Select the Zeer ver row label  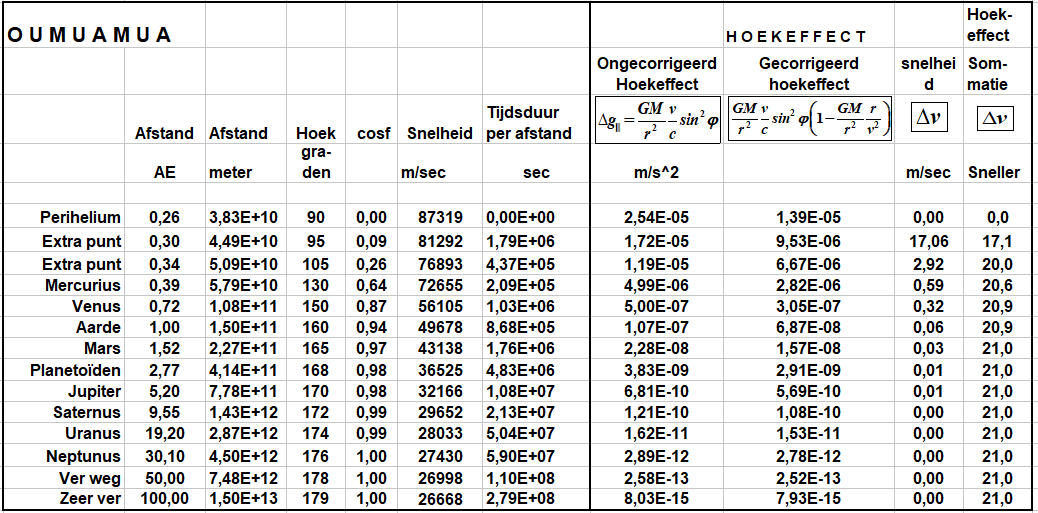(88, 499)
